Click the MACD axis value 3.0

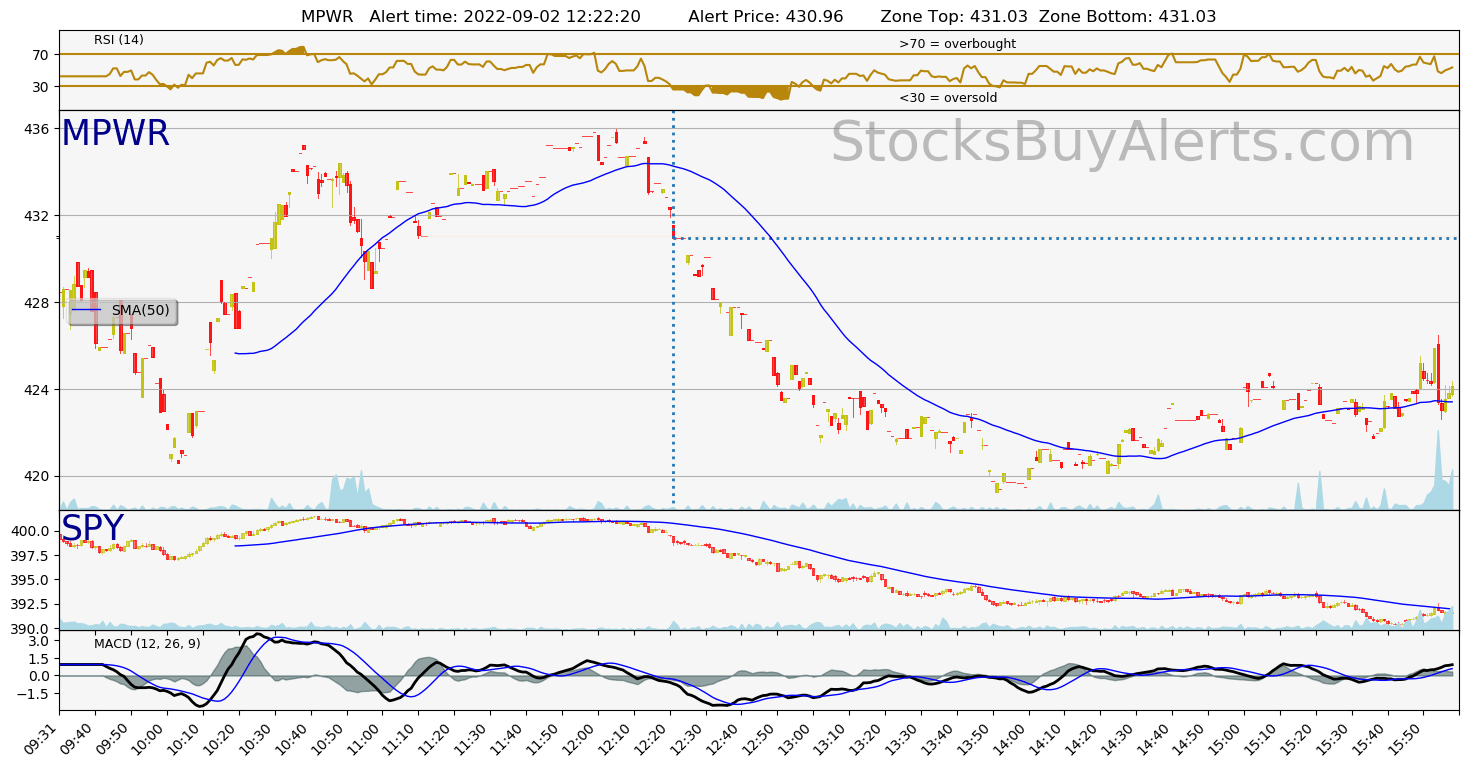tap(40, 641)
